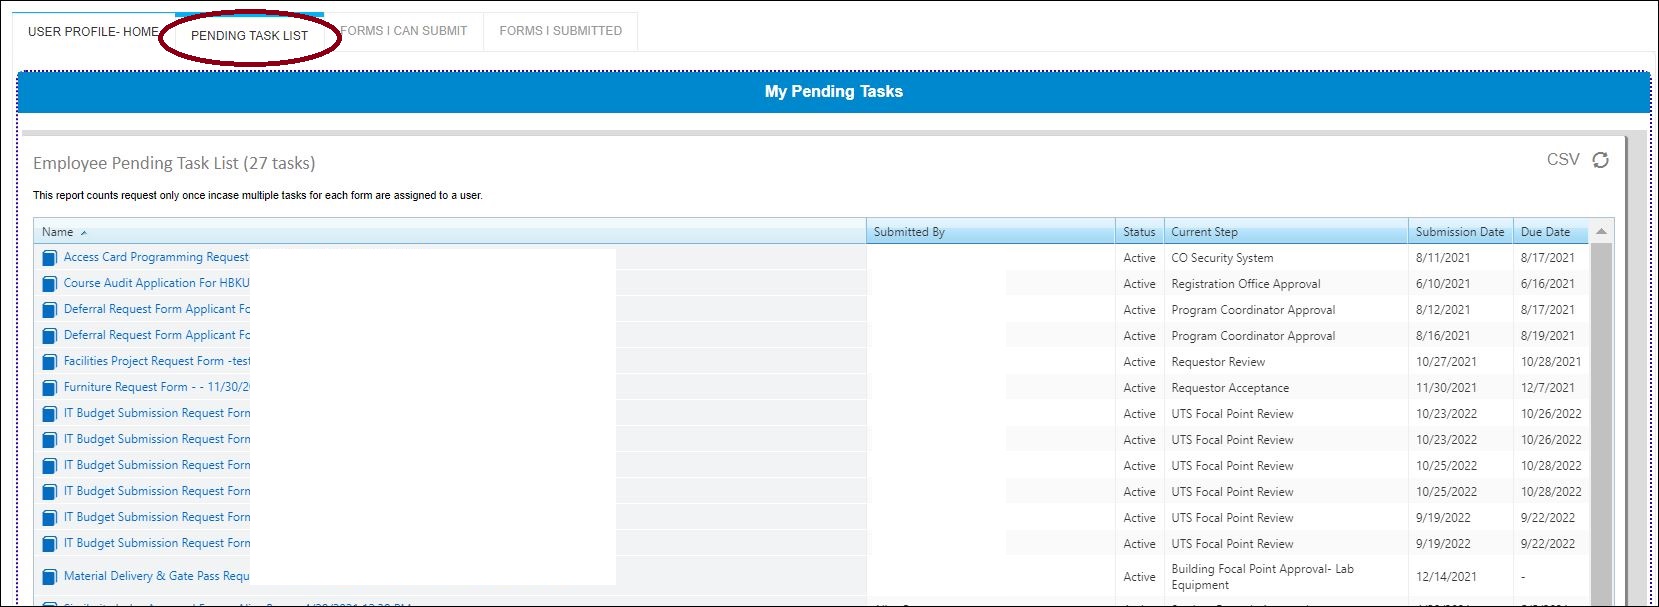Open the Access Card Programming Request link
This screenshot has width=1659, height=607.
[156, 257]
